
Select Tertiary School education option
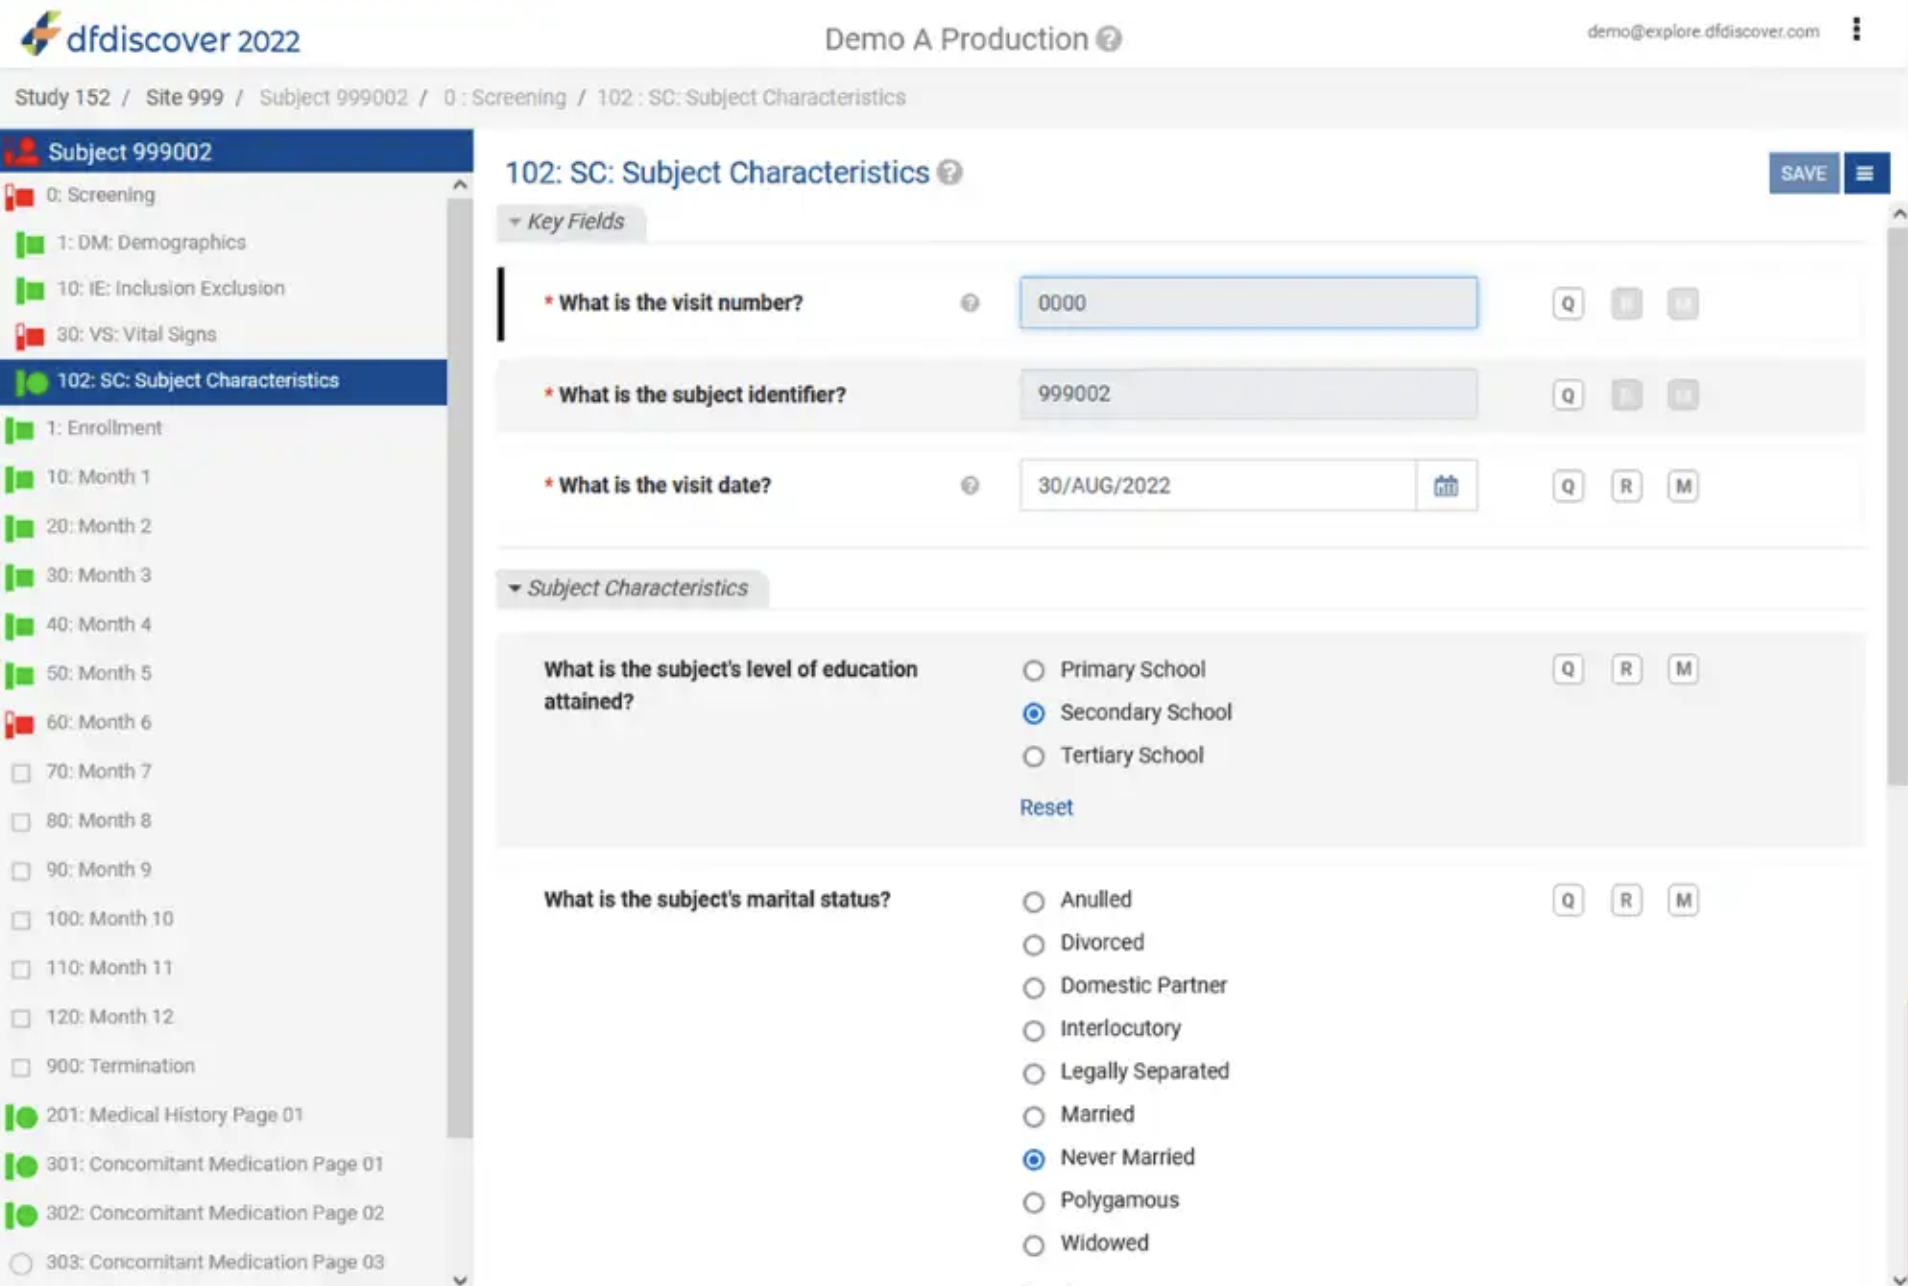tap(1033, 757)
